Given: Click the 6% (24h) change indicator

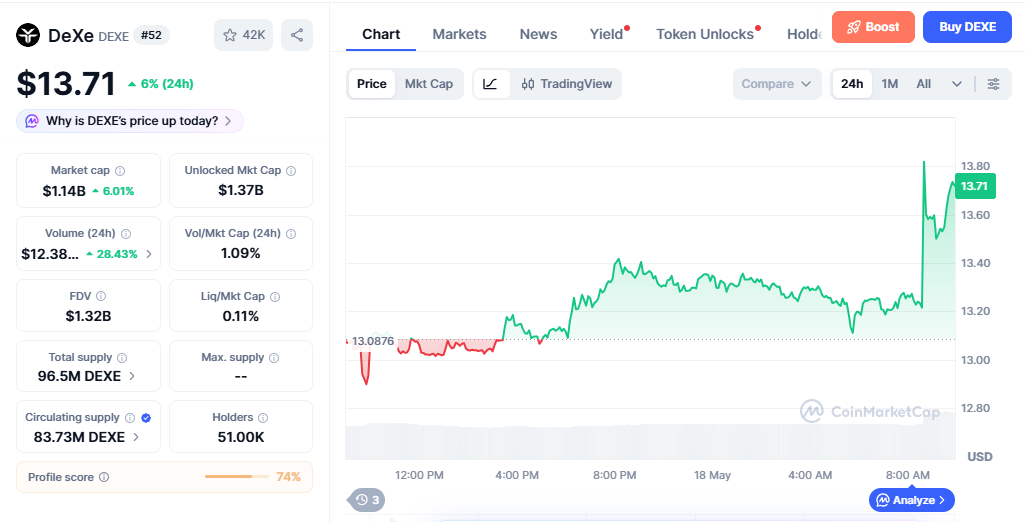Looking at the screenshot, I should click(x=161, y=84).
